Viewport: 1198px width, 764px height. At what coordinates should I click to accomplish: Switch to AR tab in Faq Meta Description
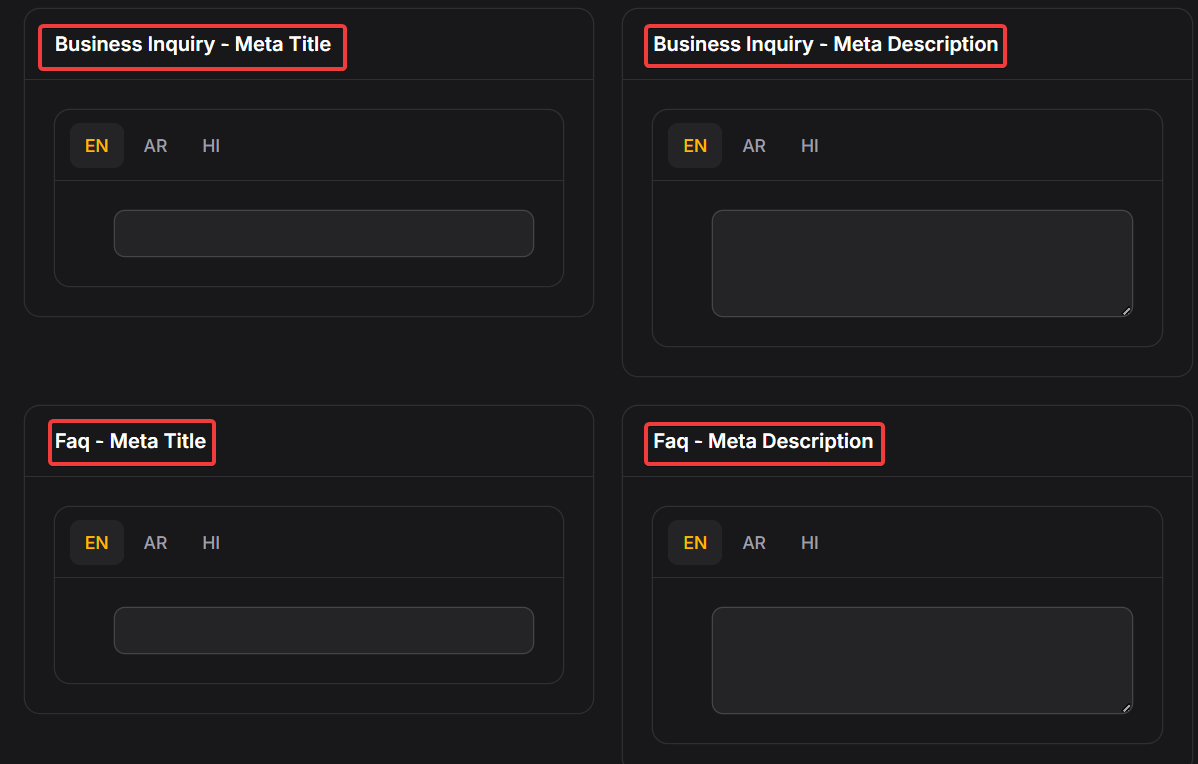[754, 543]
